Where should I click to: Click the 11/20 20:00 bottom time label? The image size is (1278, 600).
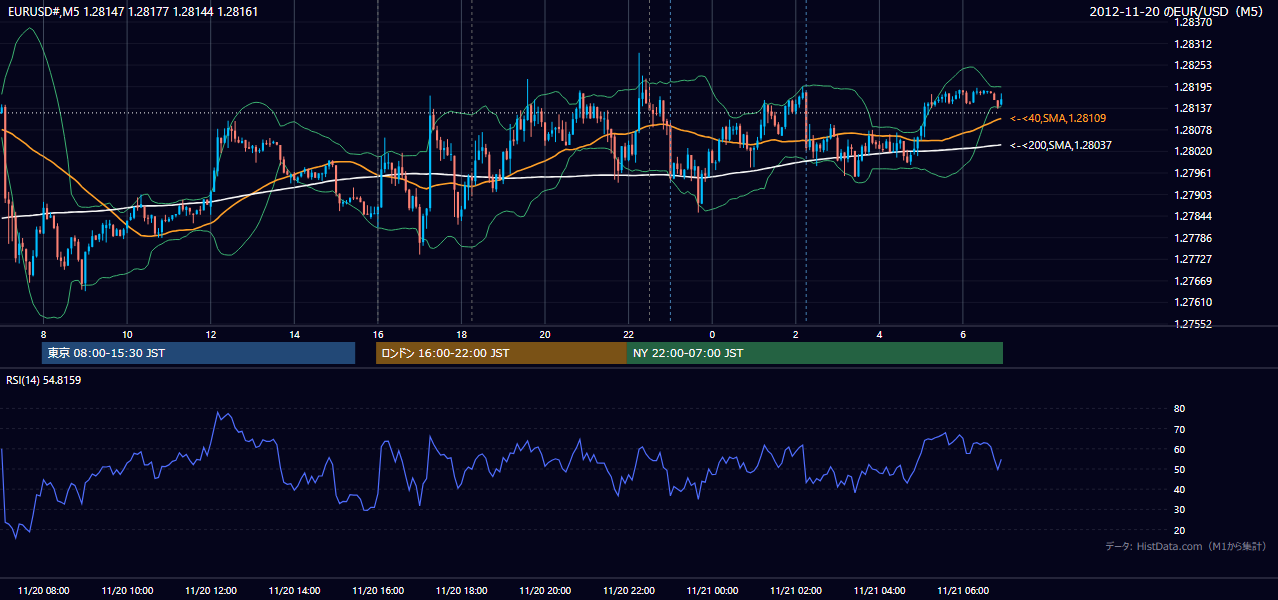point(545,591)
